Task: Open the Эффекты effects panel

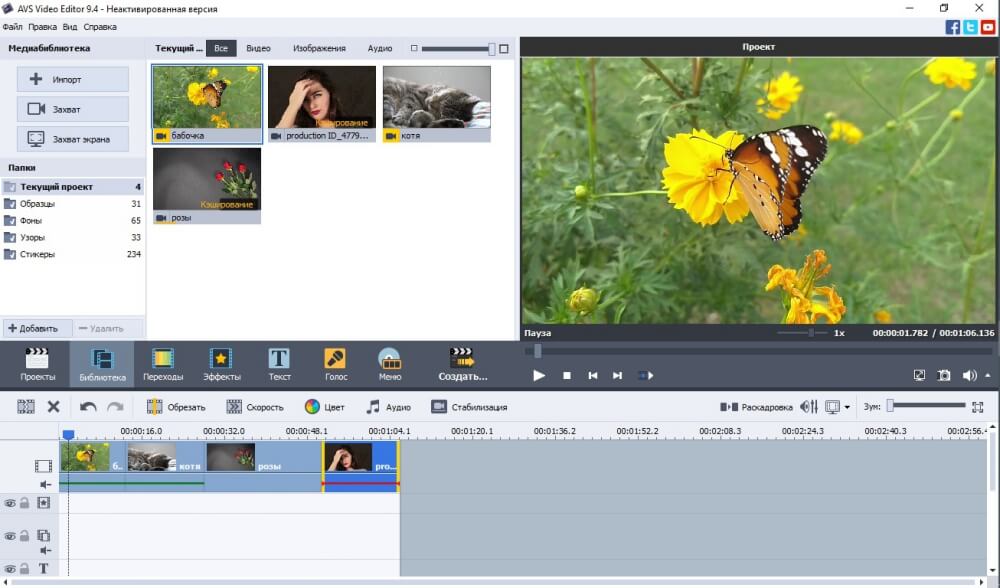Action: click(x=221, y=365)
